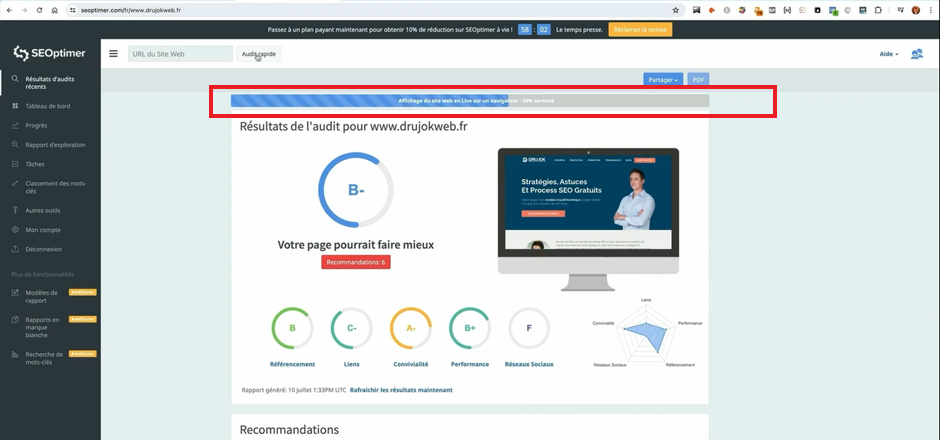Click the Déconnexion logout icon

tap(15, 249)
